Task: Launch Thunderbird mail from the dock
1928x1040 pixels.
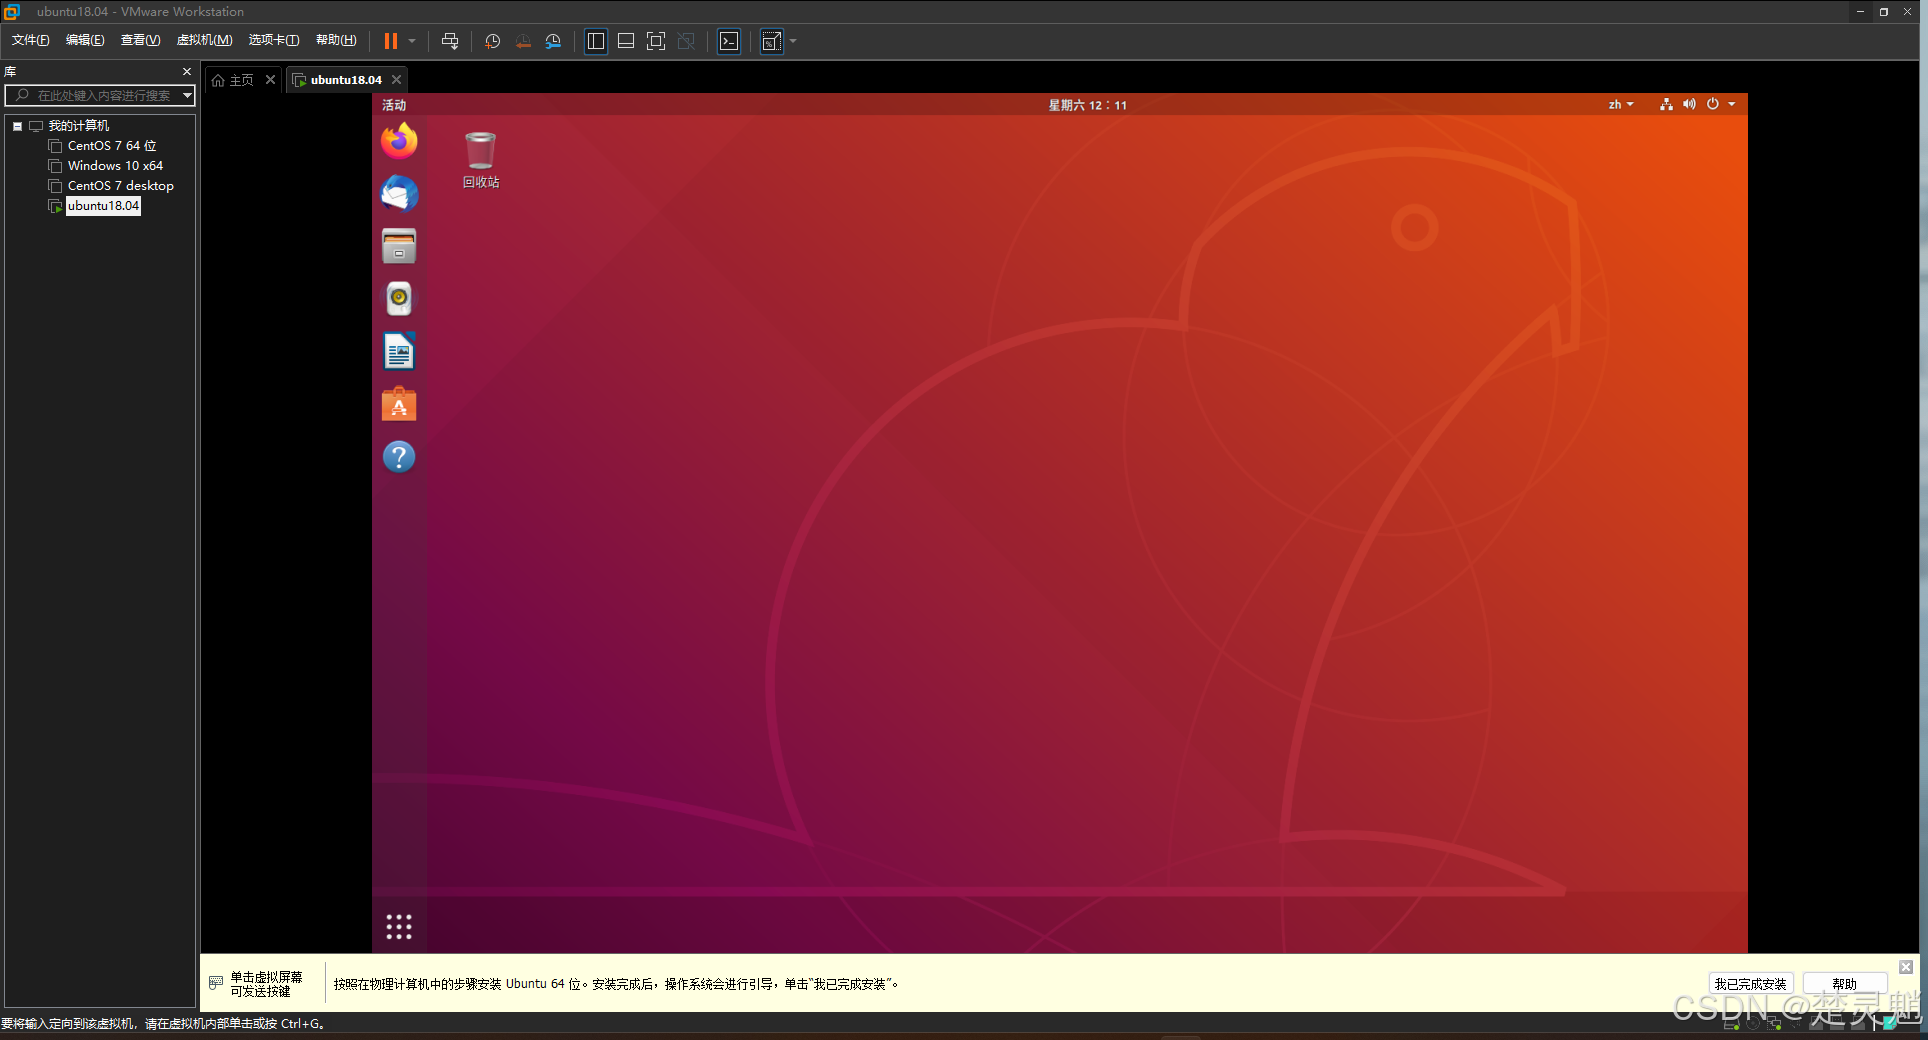Action: pyautogui.click(x=399, y=193)
